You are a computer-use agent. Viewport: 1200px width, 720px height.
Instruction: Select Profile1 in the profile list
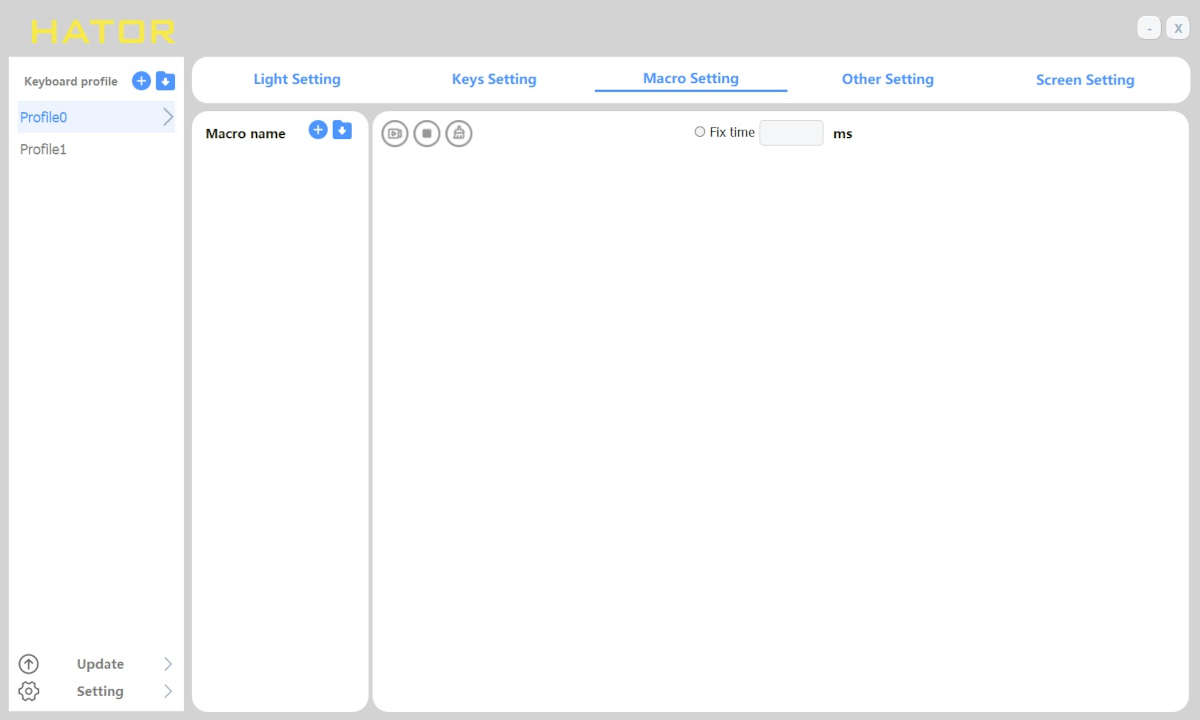96,149
